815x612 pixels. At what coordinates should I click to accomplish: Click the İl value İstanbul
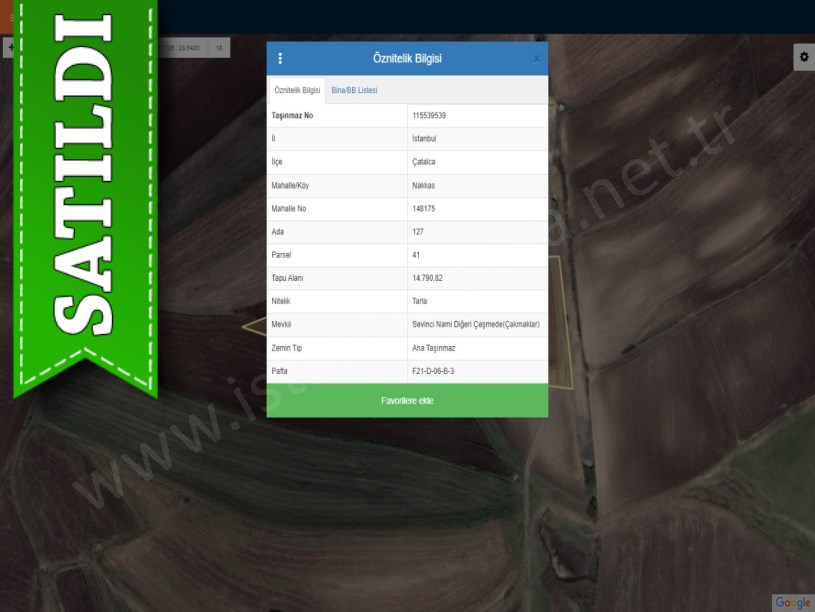424,139
